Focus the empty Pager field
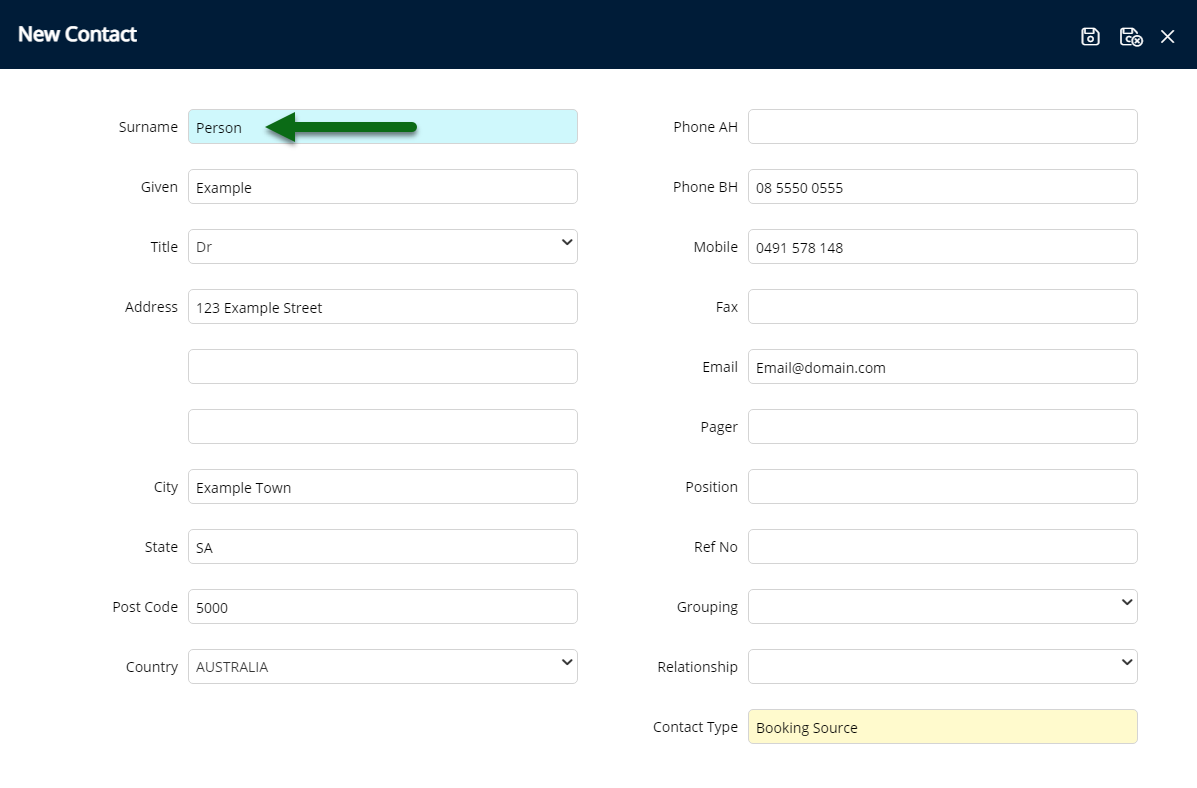1197x788 pixels. [943, 427]
